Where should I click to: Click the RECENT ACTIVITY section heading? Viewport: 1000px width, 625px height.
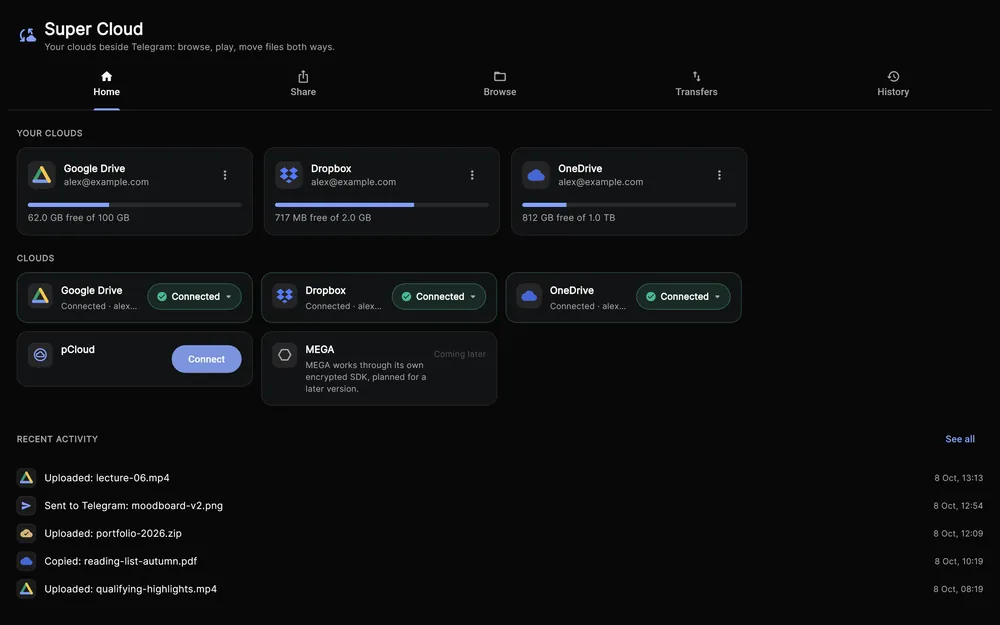pos(57,439)
